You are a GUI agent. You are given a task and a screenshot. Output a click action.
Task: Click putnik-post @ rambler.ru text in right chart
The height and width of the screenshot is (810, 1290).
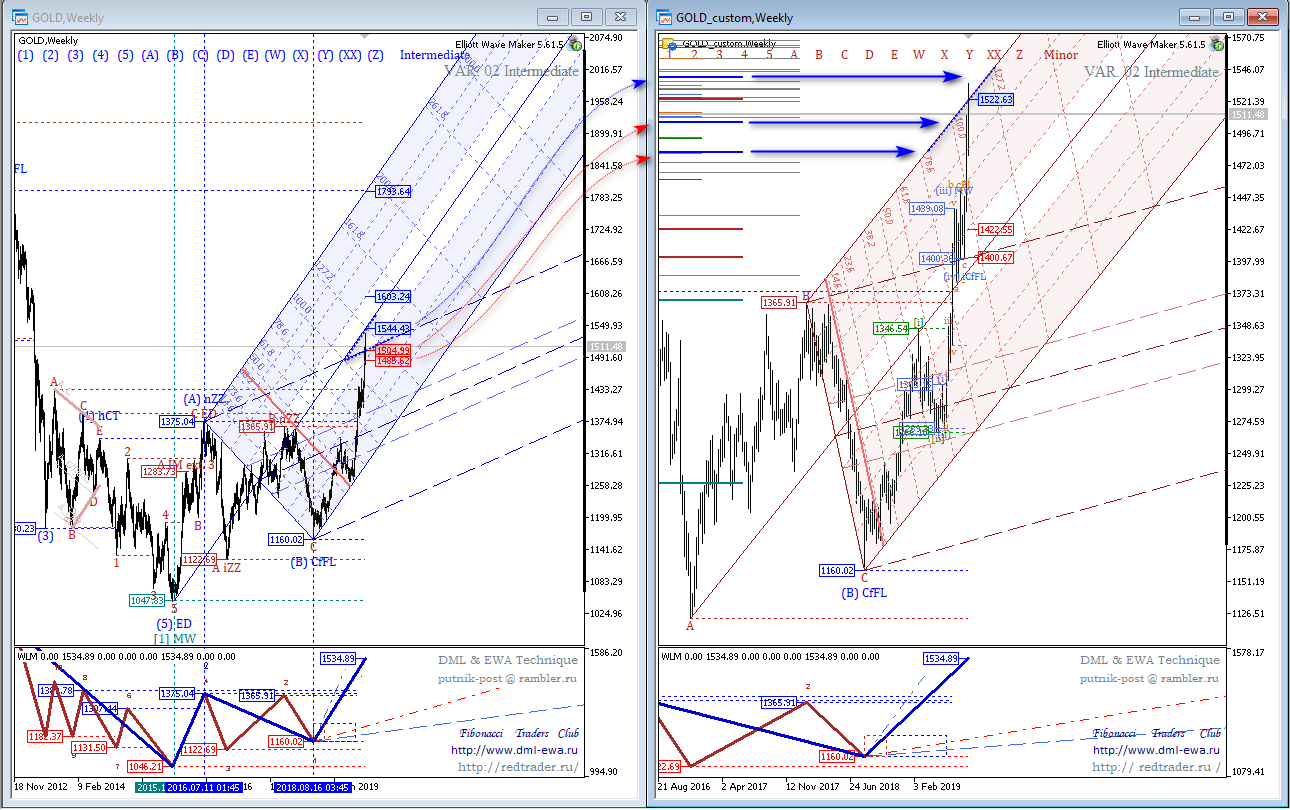1150,678
